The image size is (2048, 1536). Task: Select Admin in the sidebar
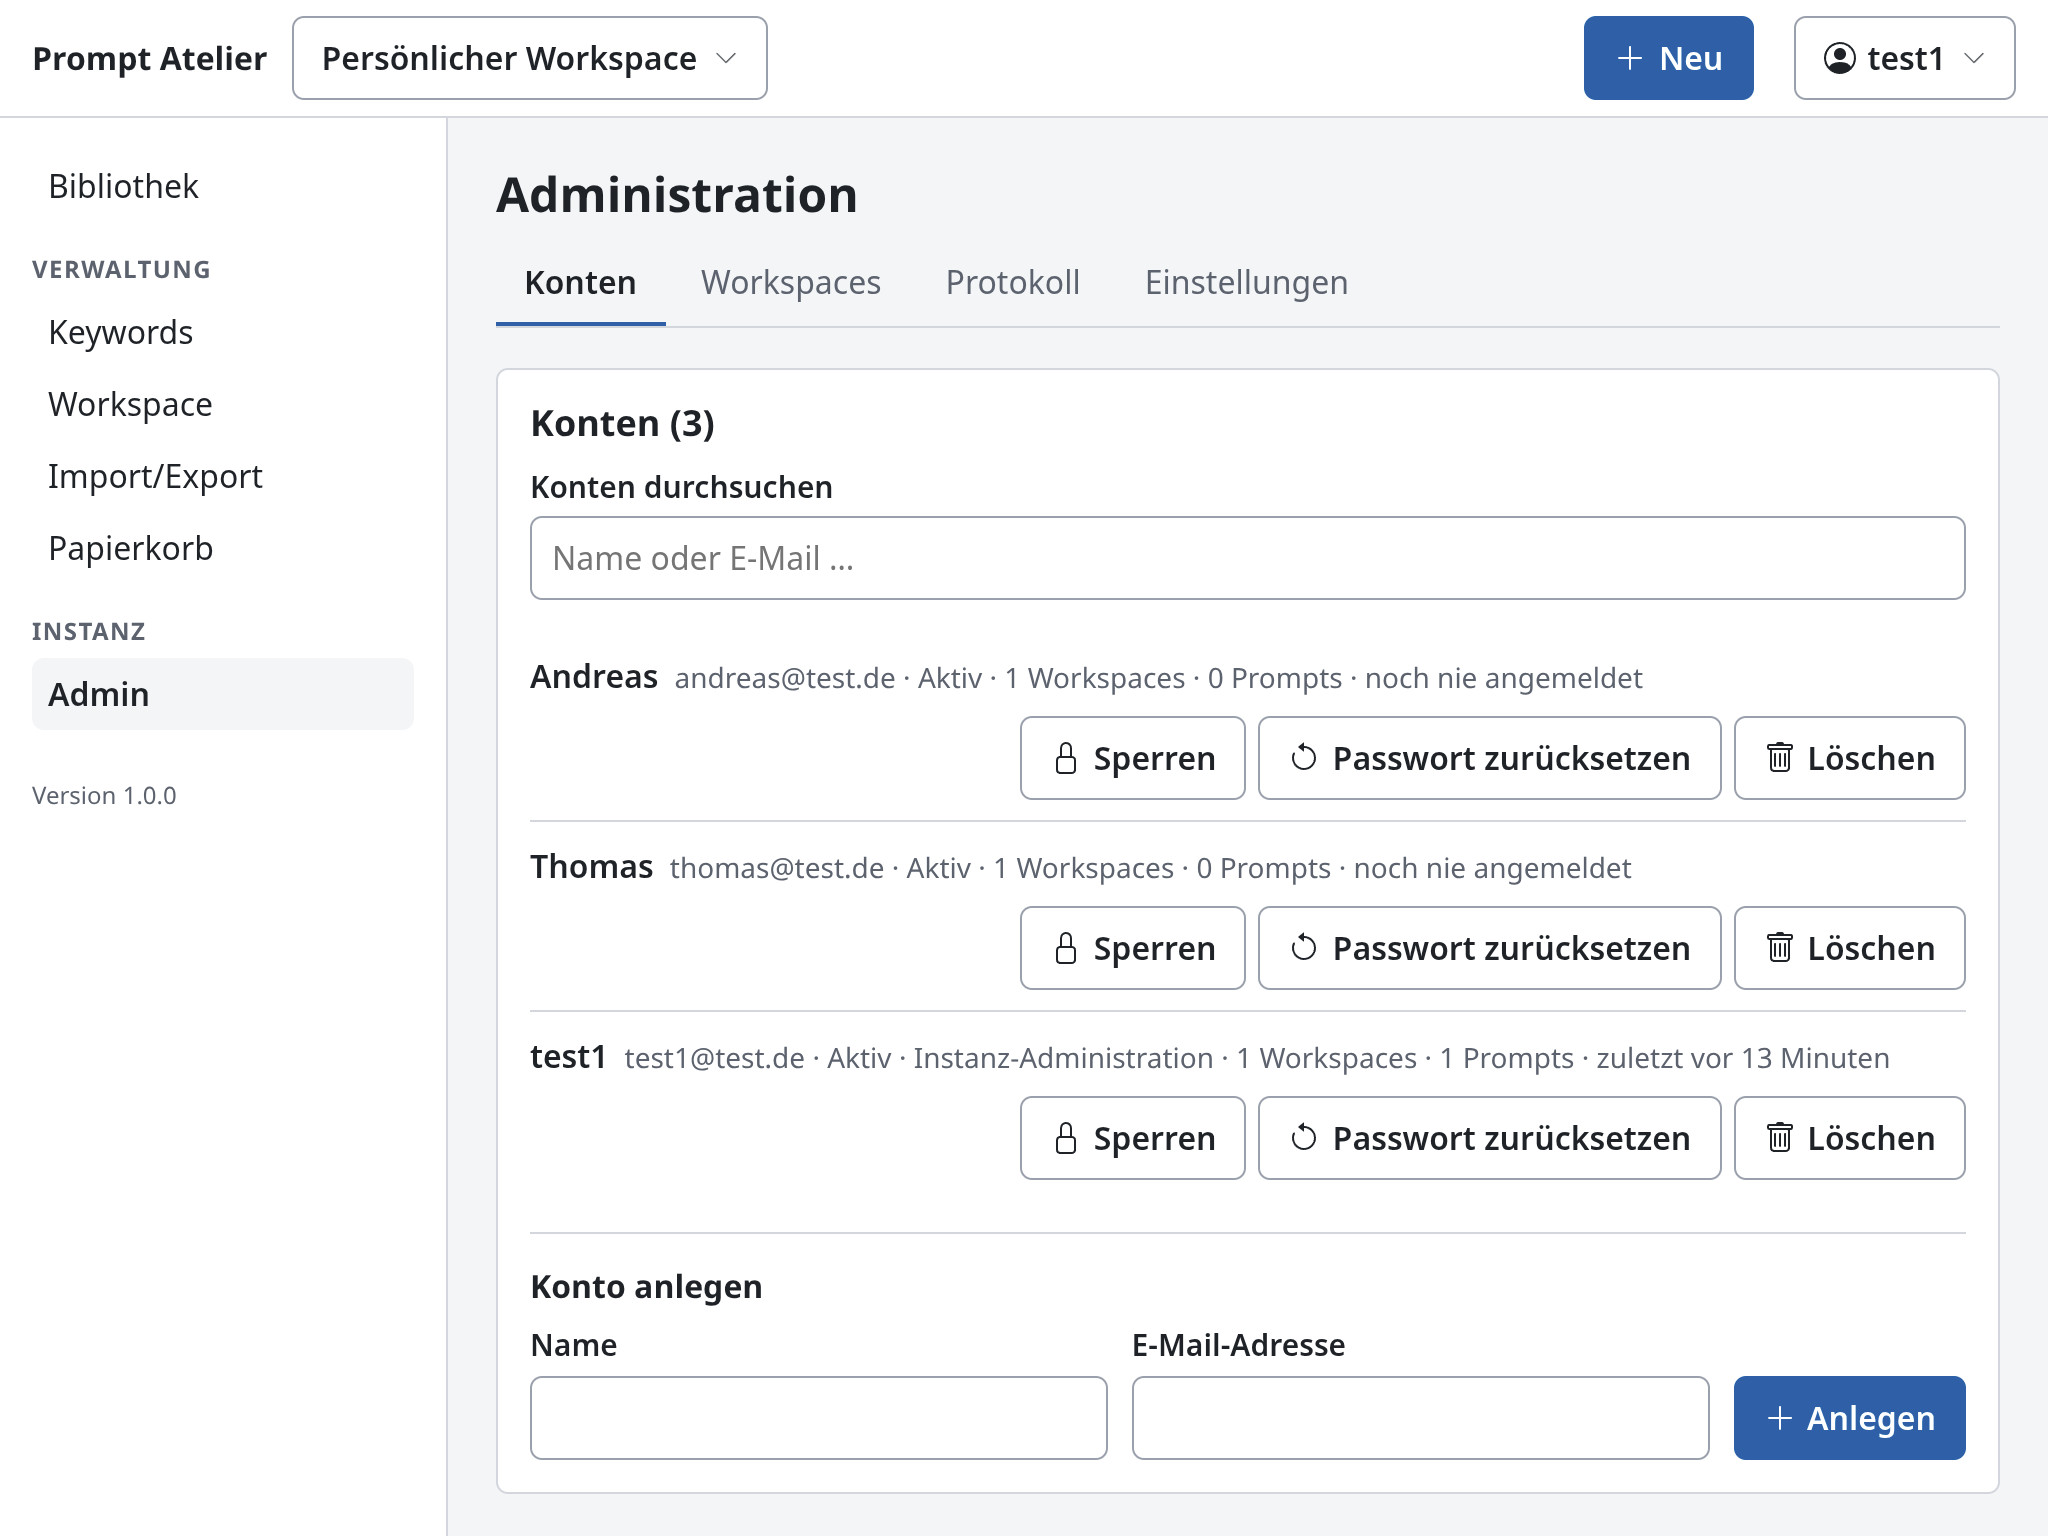click(x=223, y=694)
